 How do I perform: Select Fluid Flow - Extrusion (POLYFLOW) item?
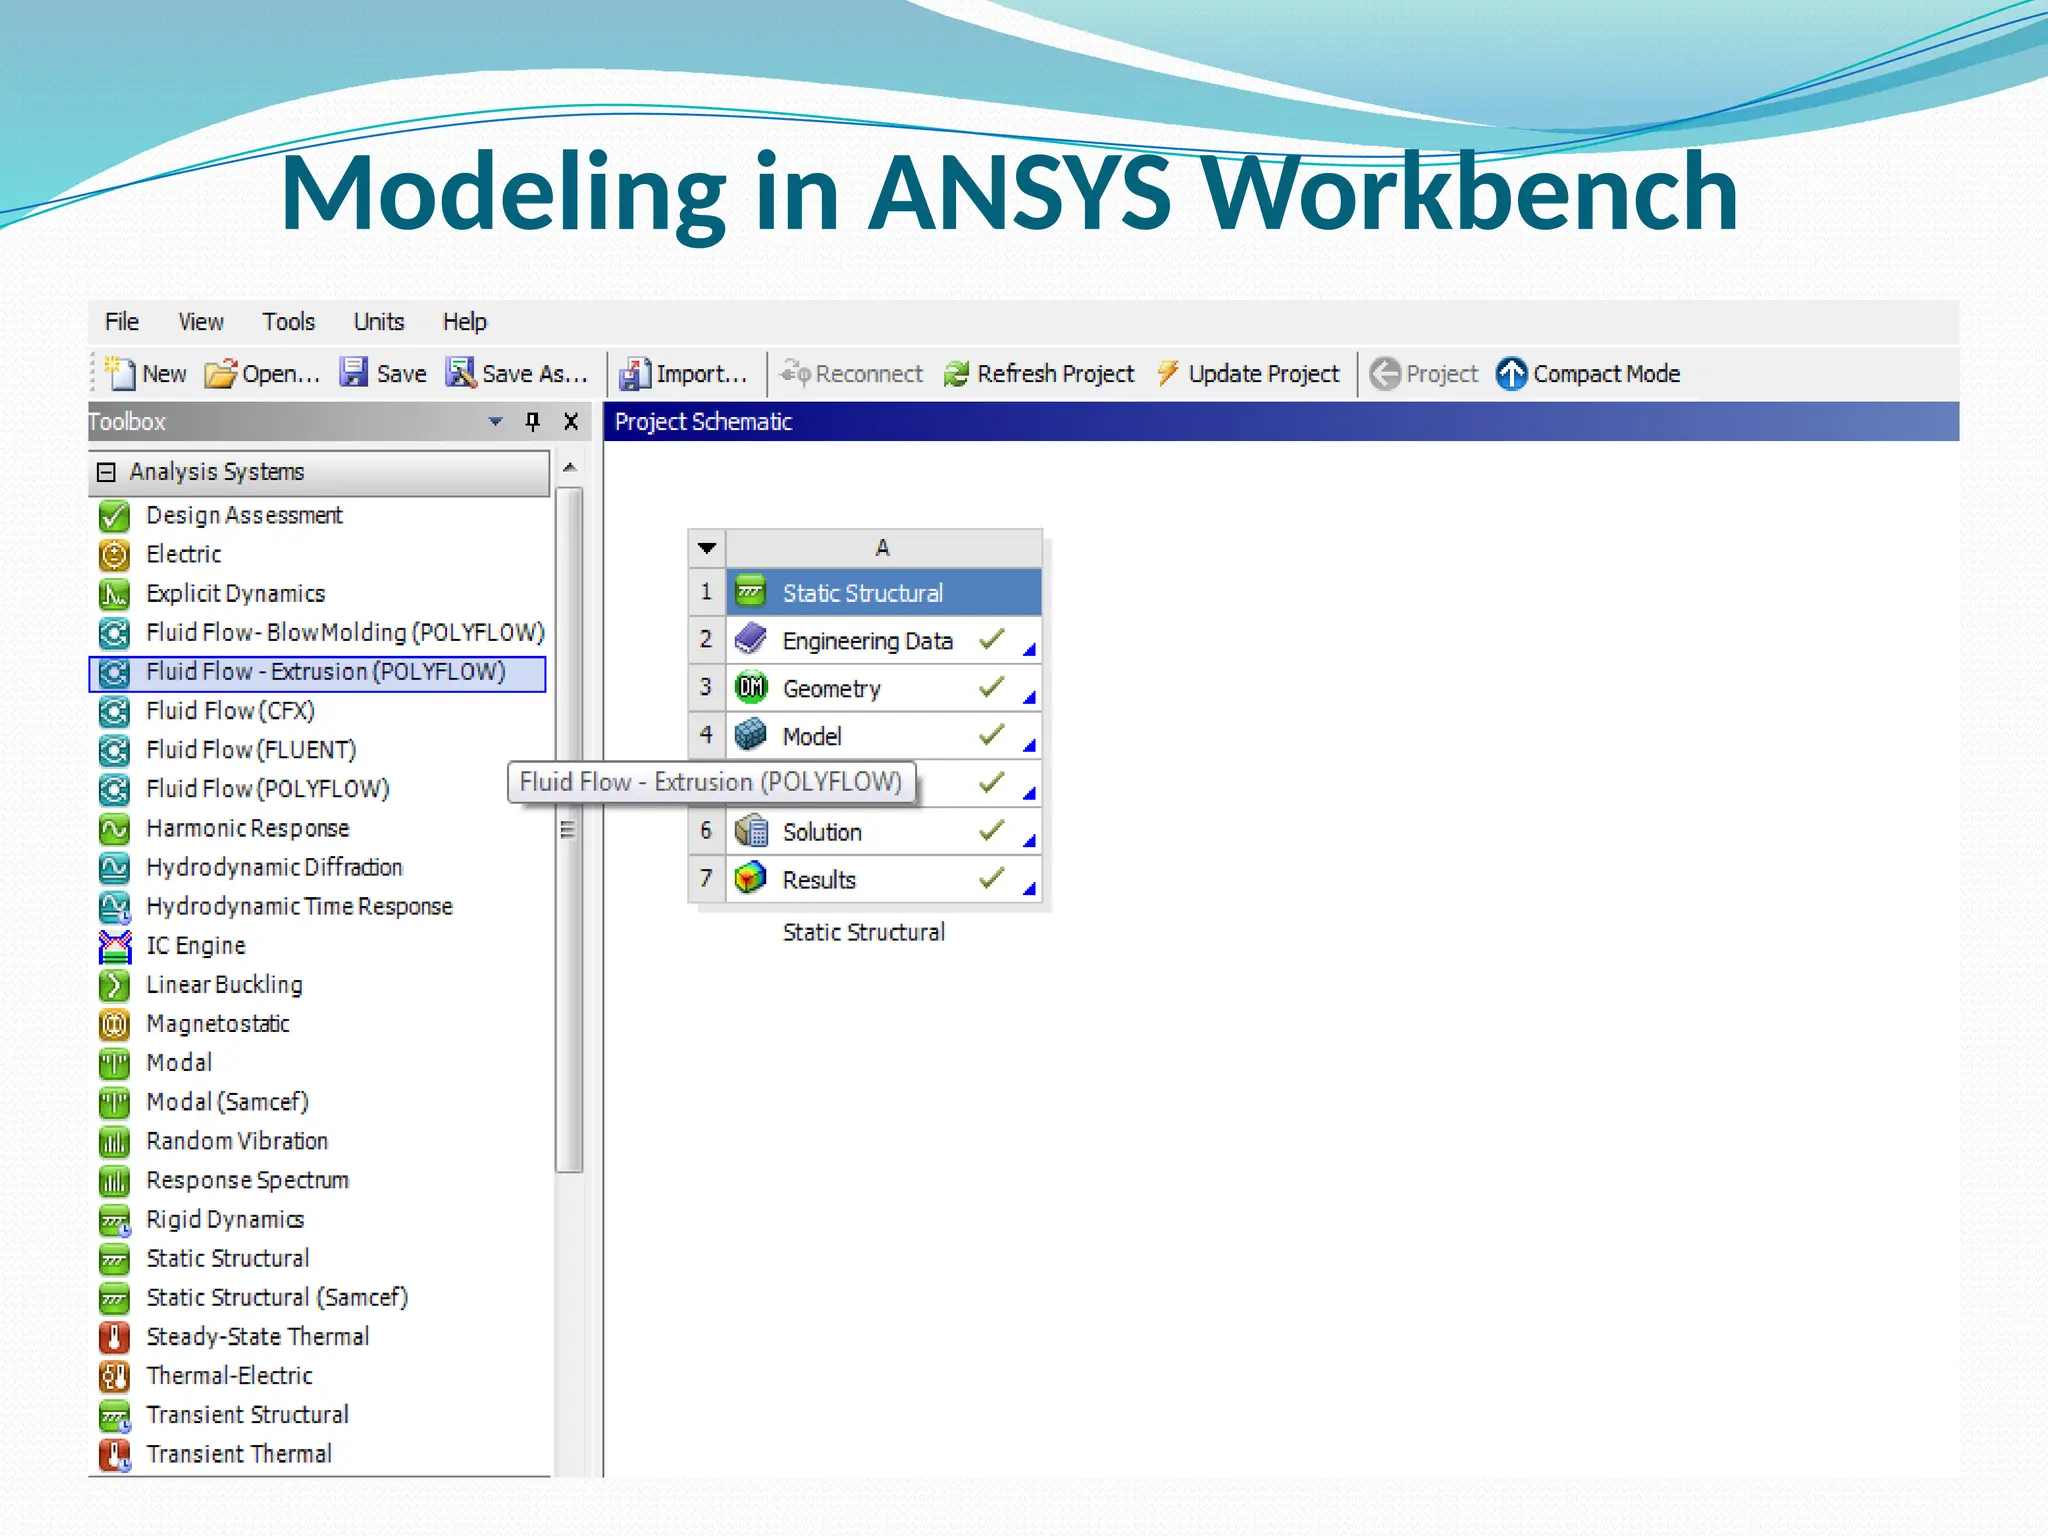tap(318, 673)
